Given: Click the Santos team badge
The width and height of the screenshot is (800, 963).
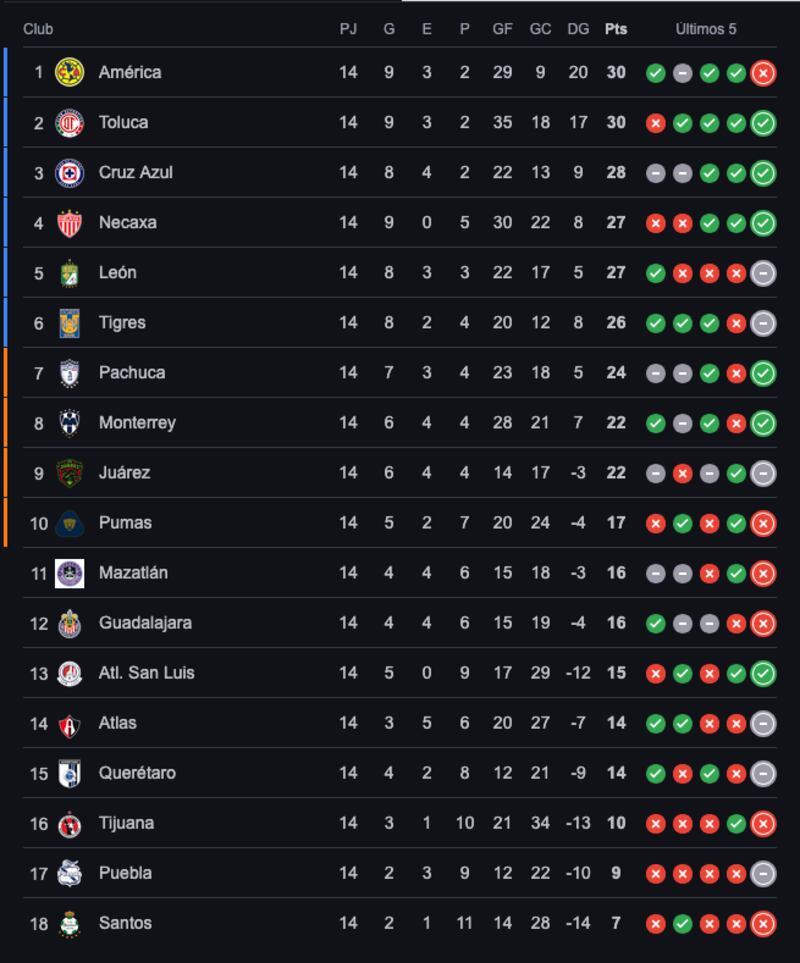Looking at the screenshot, I should pos(69,923).
